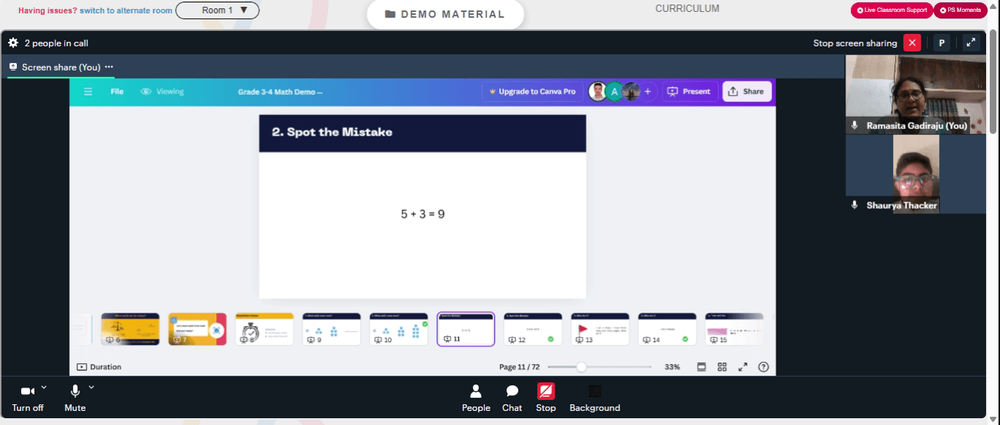
Task: Open call settings gear icon
Action: click(13, 43)
